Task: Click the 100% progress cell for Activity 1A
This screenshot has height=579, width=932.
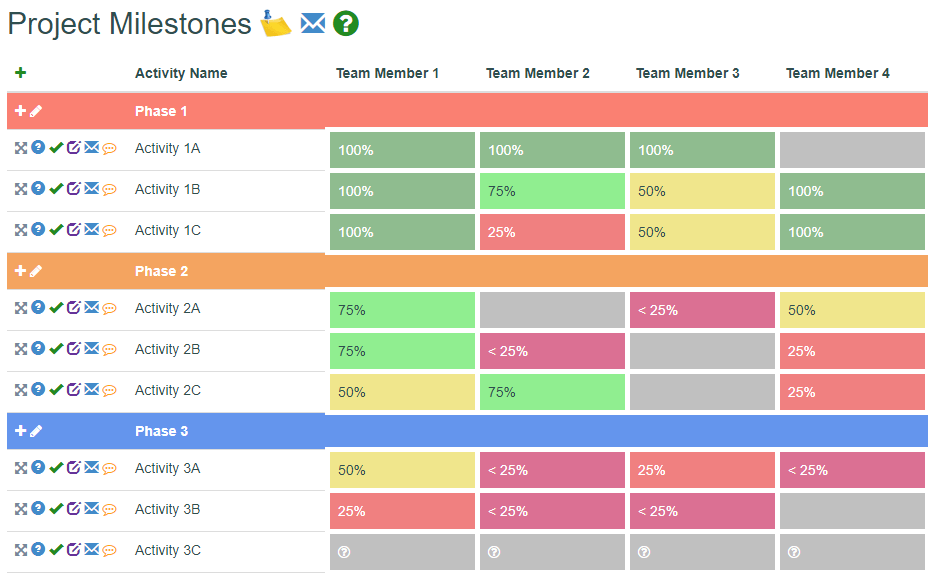Action: tap(401, 149)
